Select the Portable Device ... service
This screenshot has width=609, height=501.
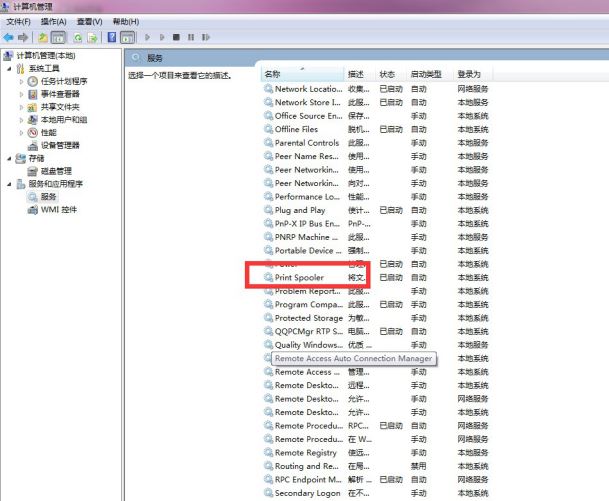click(x=308, y=250)
